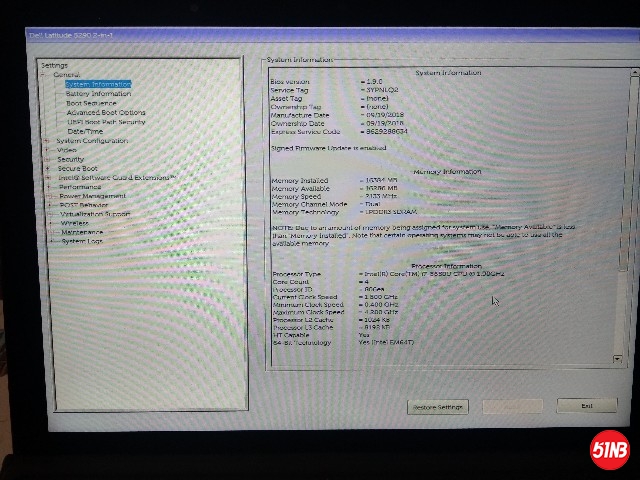
Task: Expand Power Management node
Action: coord(49,196)
